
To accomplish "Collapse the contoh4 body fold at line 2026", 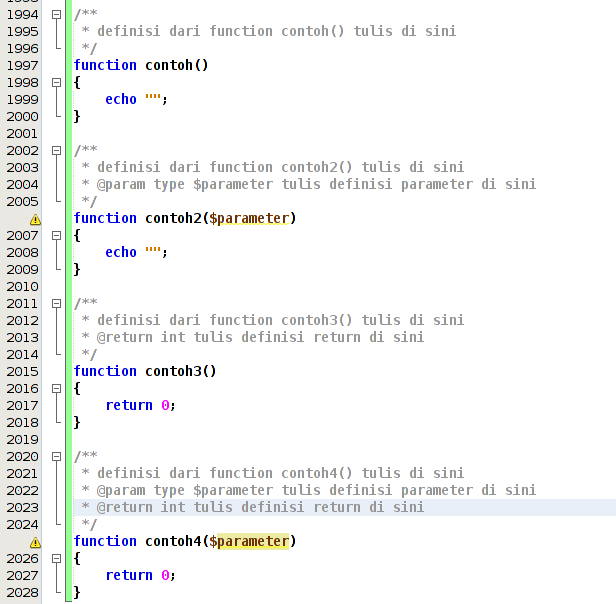I will click(56, 558).
